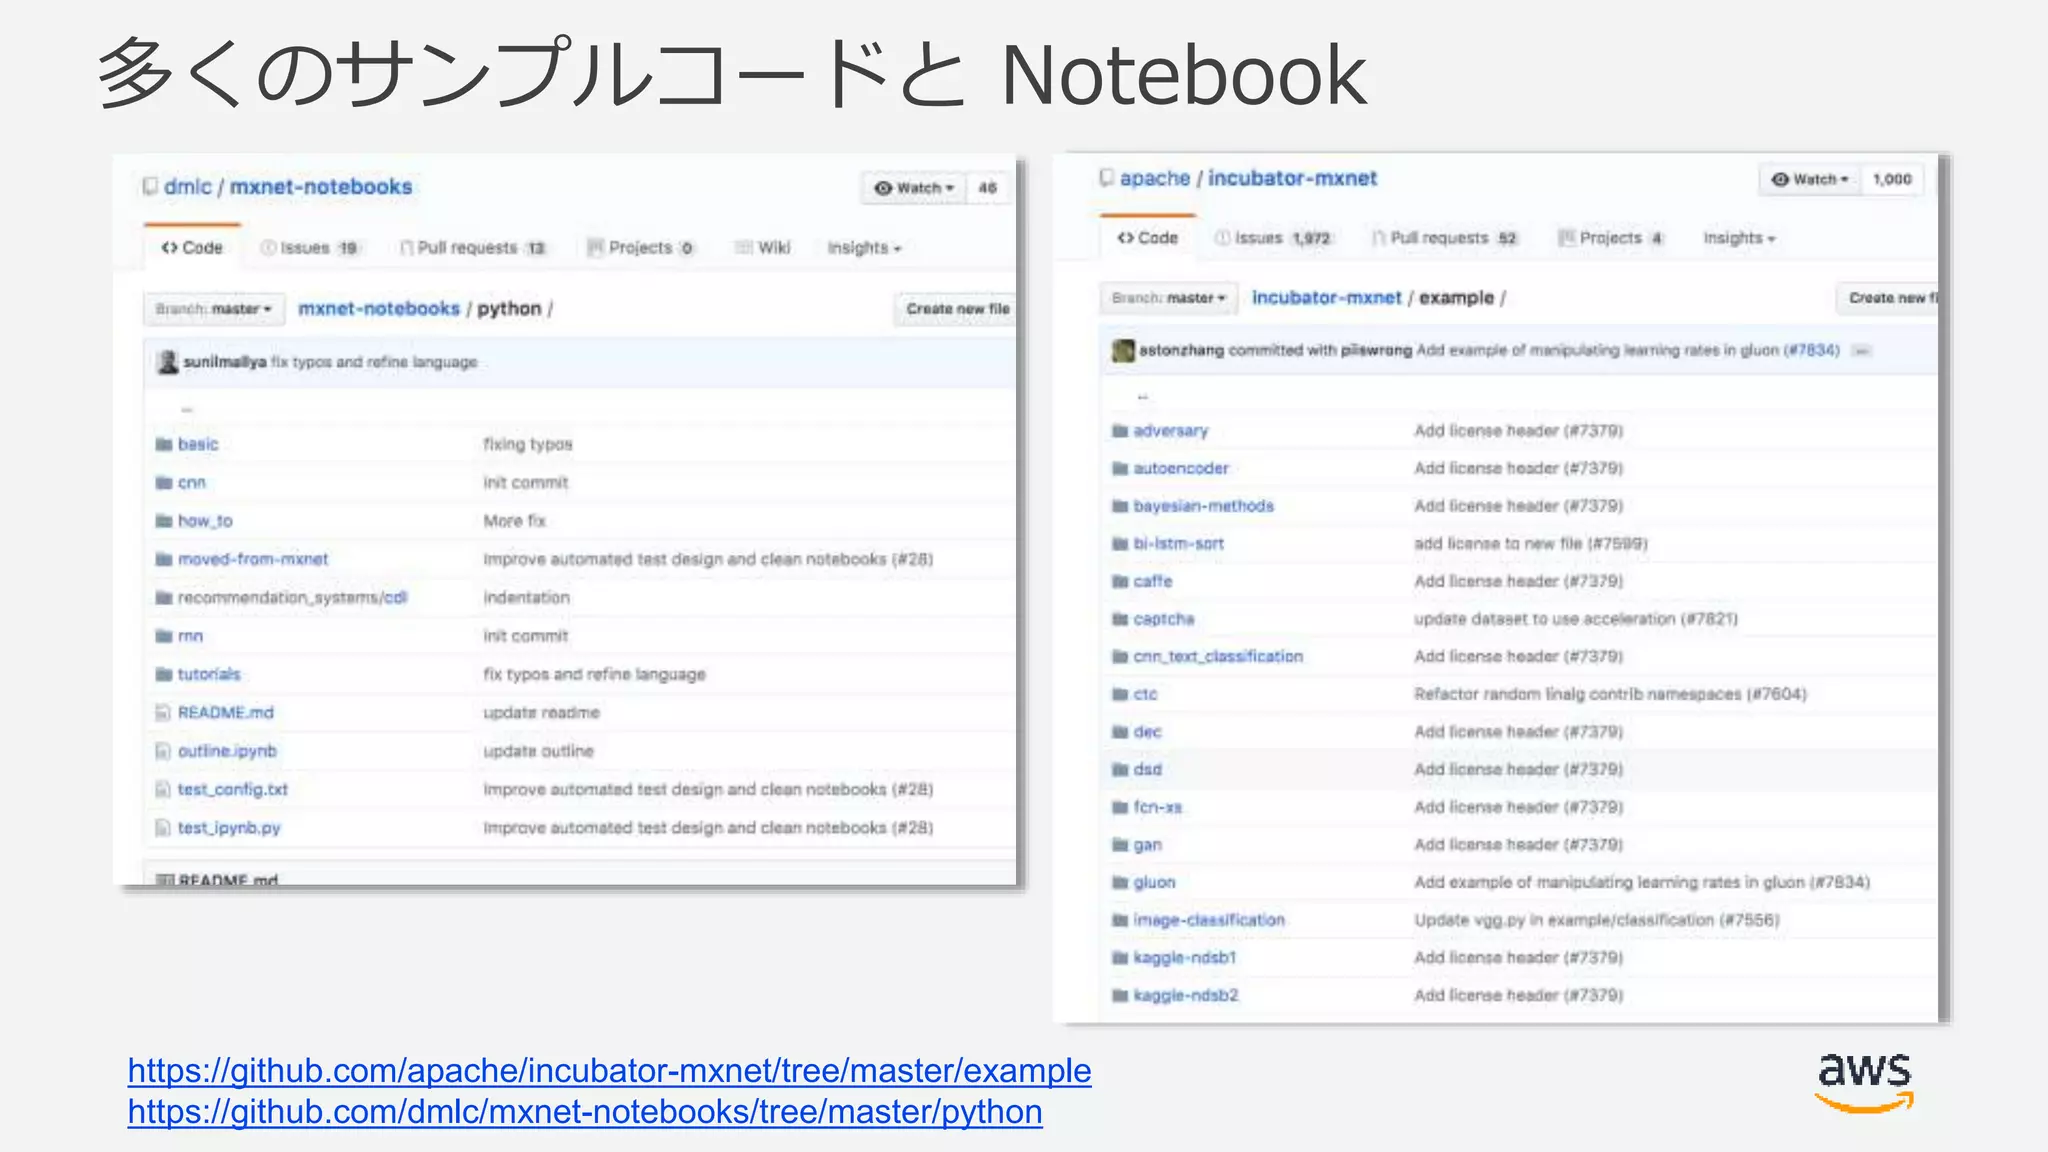Open the fcn-xs folder

(x=1158, y=807)
